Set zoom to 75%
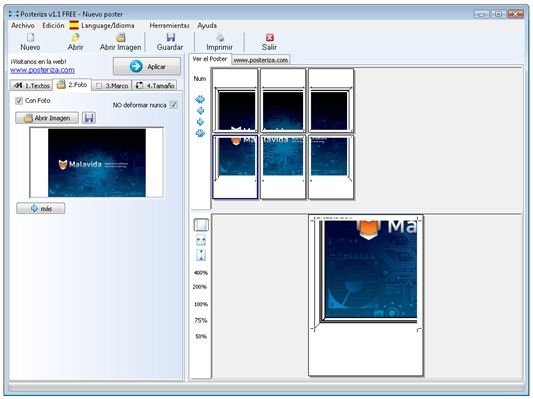 coord(201,320)
